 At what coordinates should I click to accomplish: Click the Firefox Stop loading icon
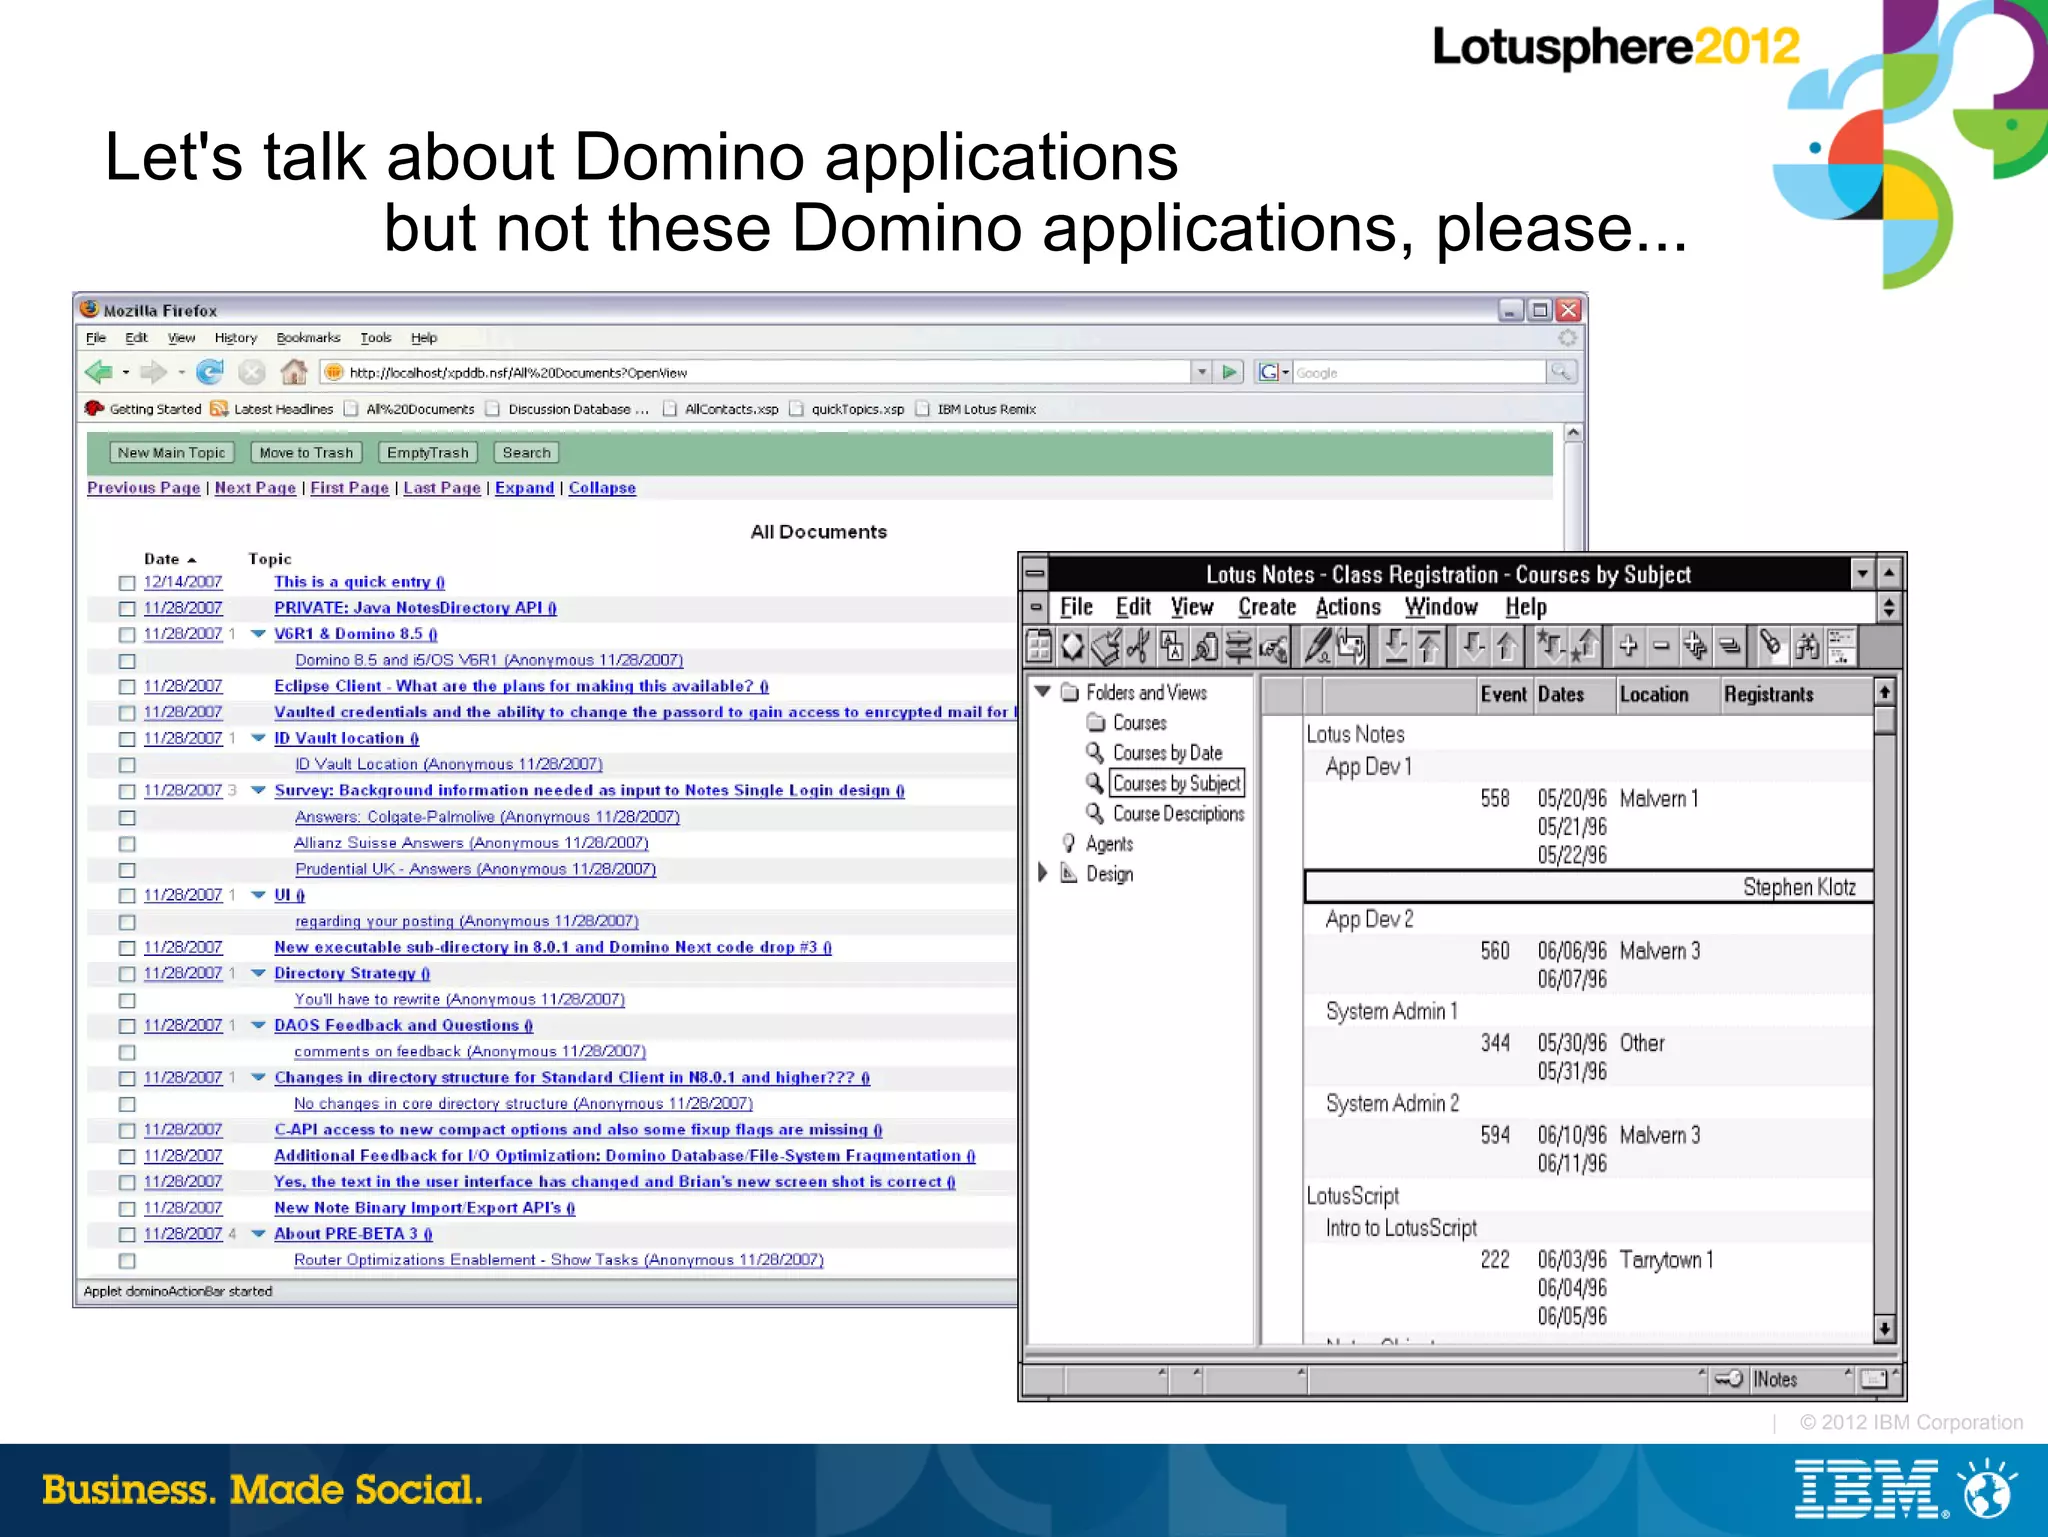[x=252, y=373]
